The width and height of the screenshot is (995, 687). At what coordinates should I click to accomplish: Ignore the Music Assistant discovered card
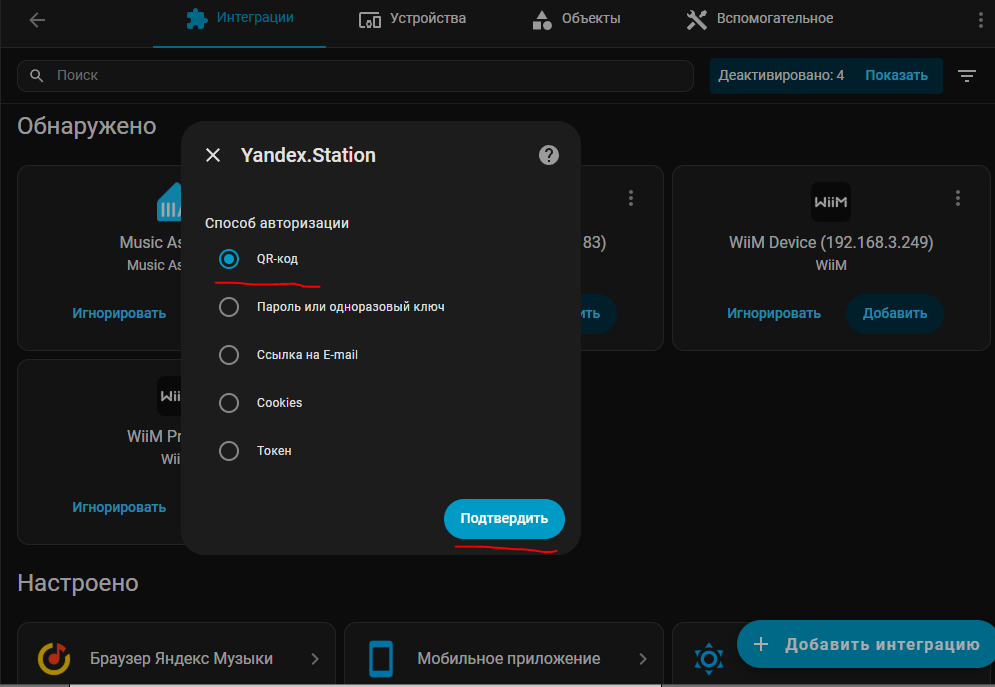pos(119,313)
